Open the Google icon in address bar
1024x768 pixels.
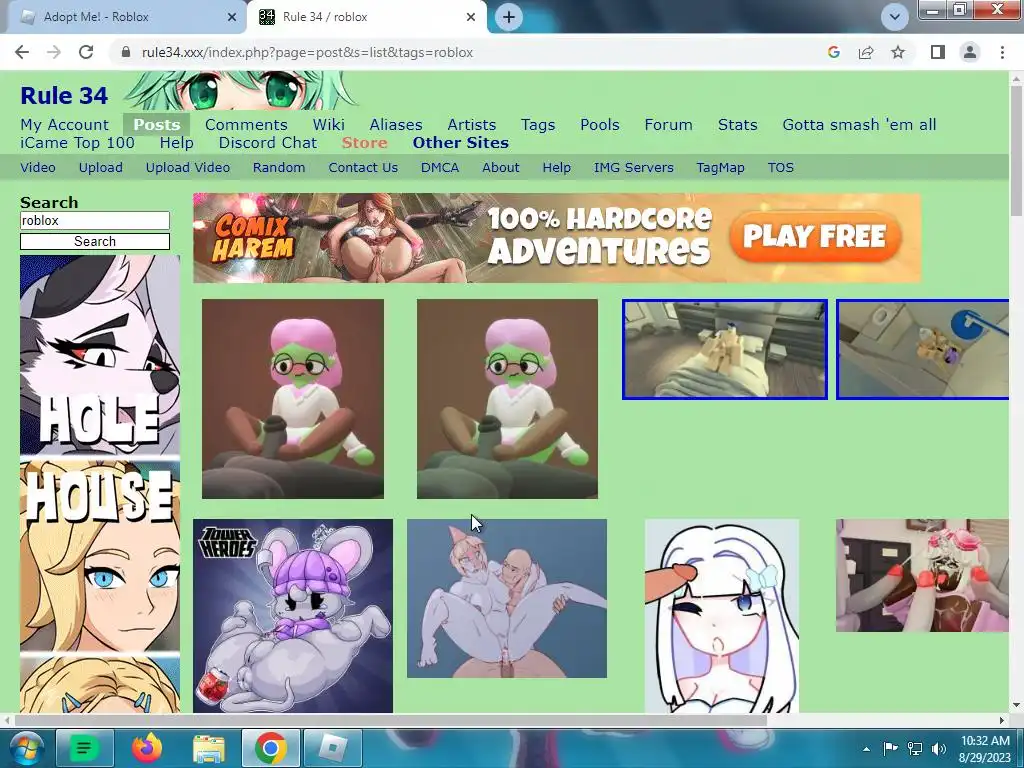click(833, 52)
